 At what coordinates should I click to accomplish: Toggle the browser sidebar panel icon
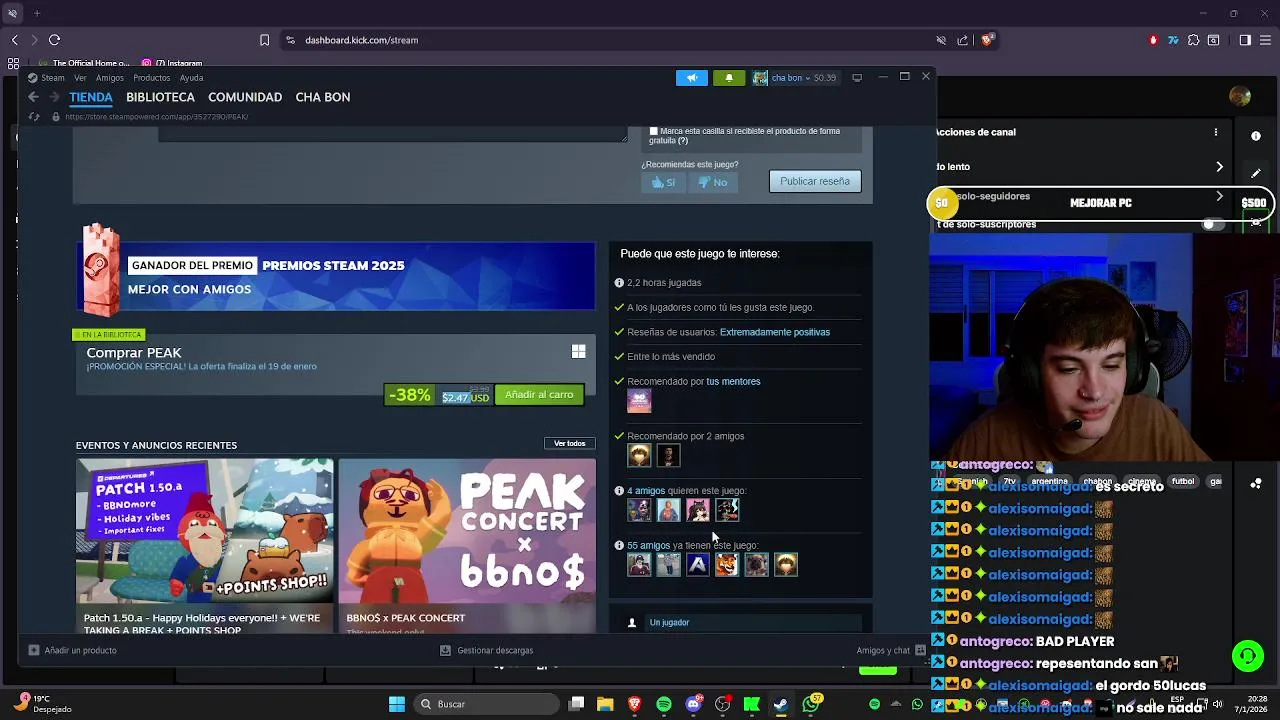pos(1245,40)
